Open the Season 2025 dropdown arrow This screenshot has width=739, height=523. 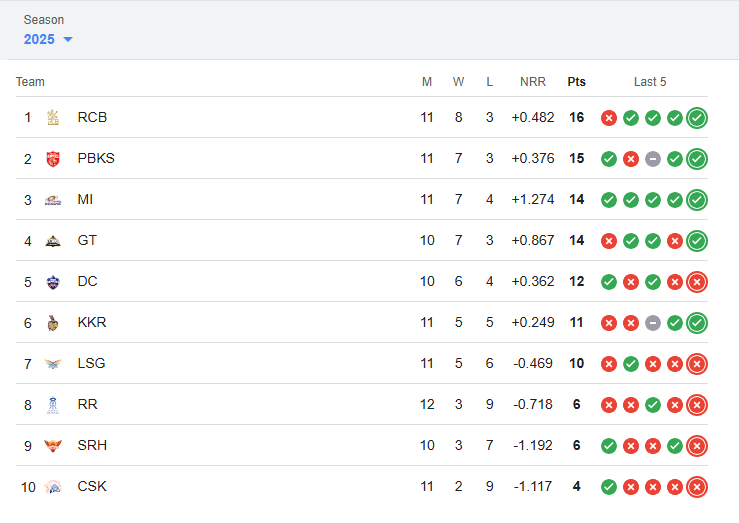[x=68, y=39]
